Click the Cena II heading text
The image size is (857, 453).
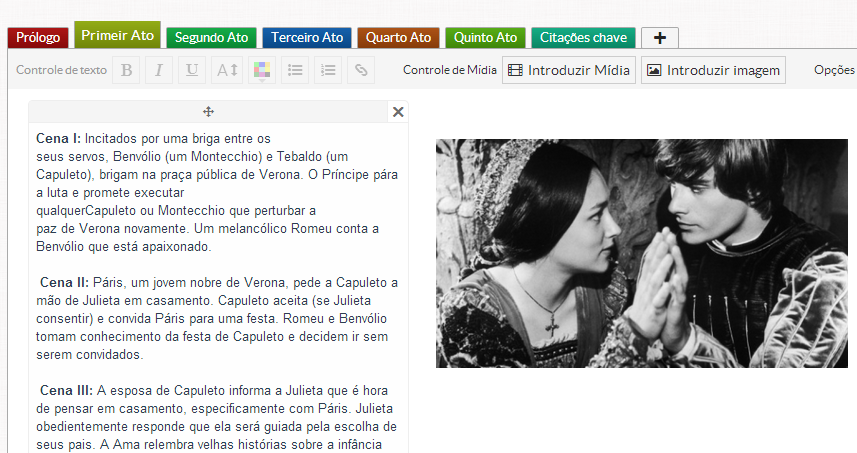click(x=64, y=283)
